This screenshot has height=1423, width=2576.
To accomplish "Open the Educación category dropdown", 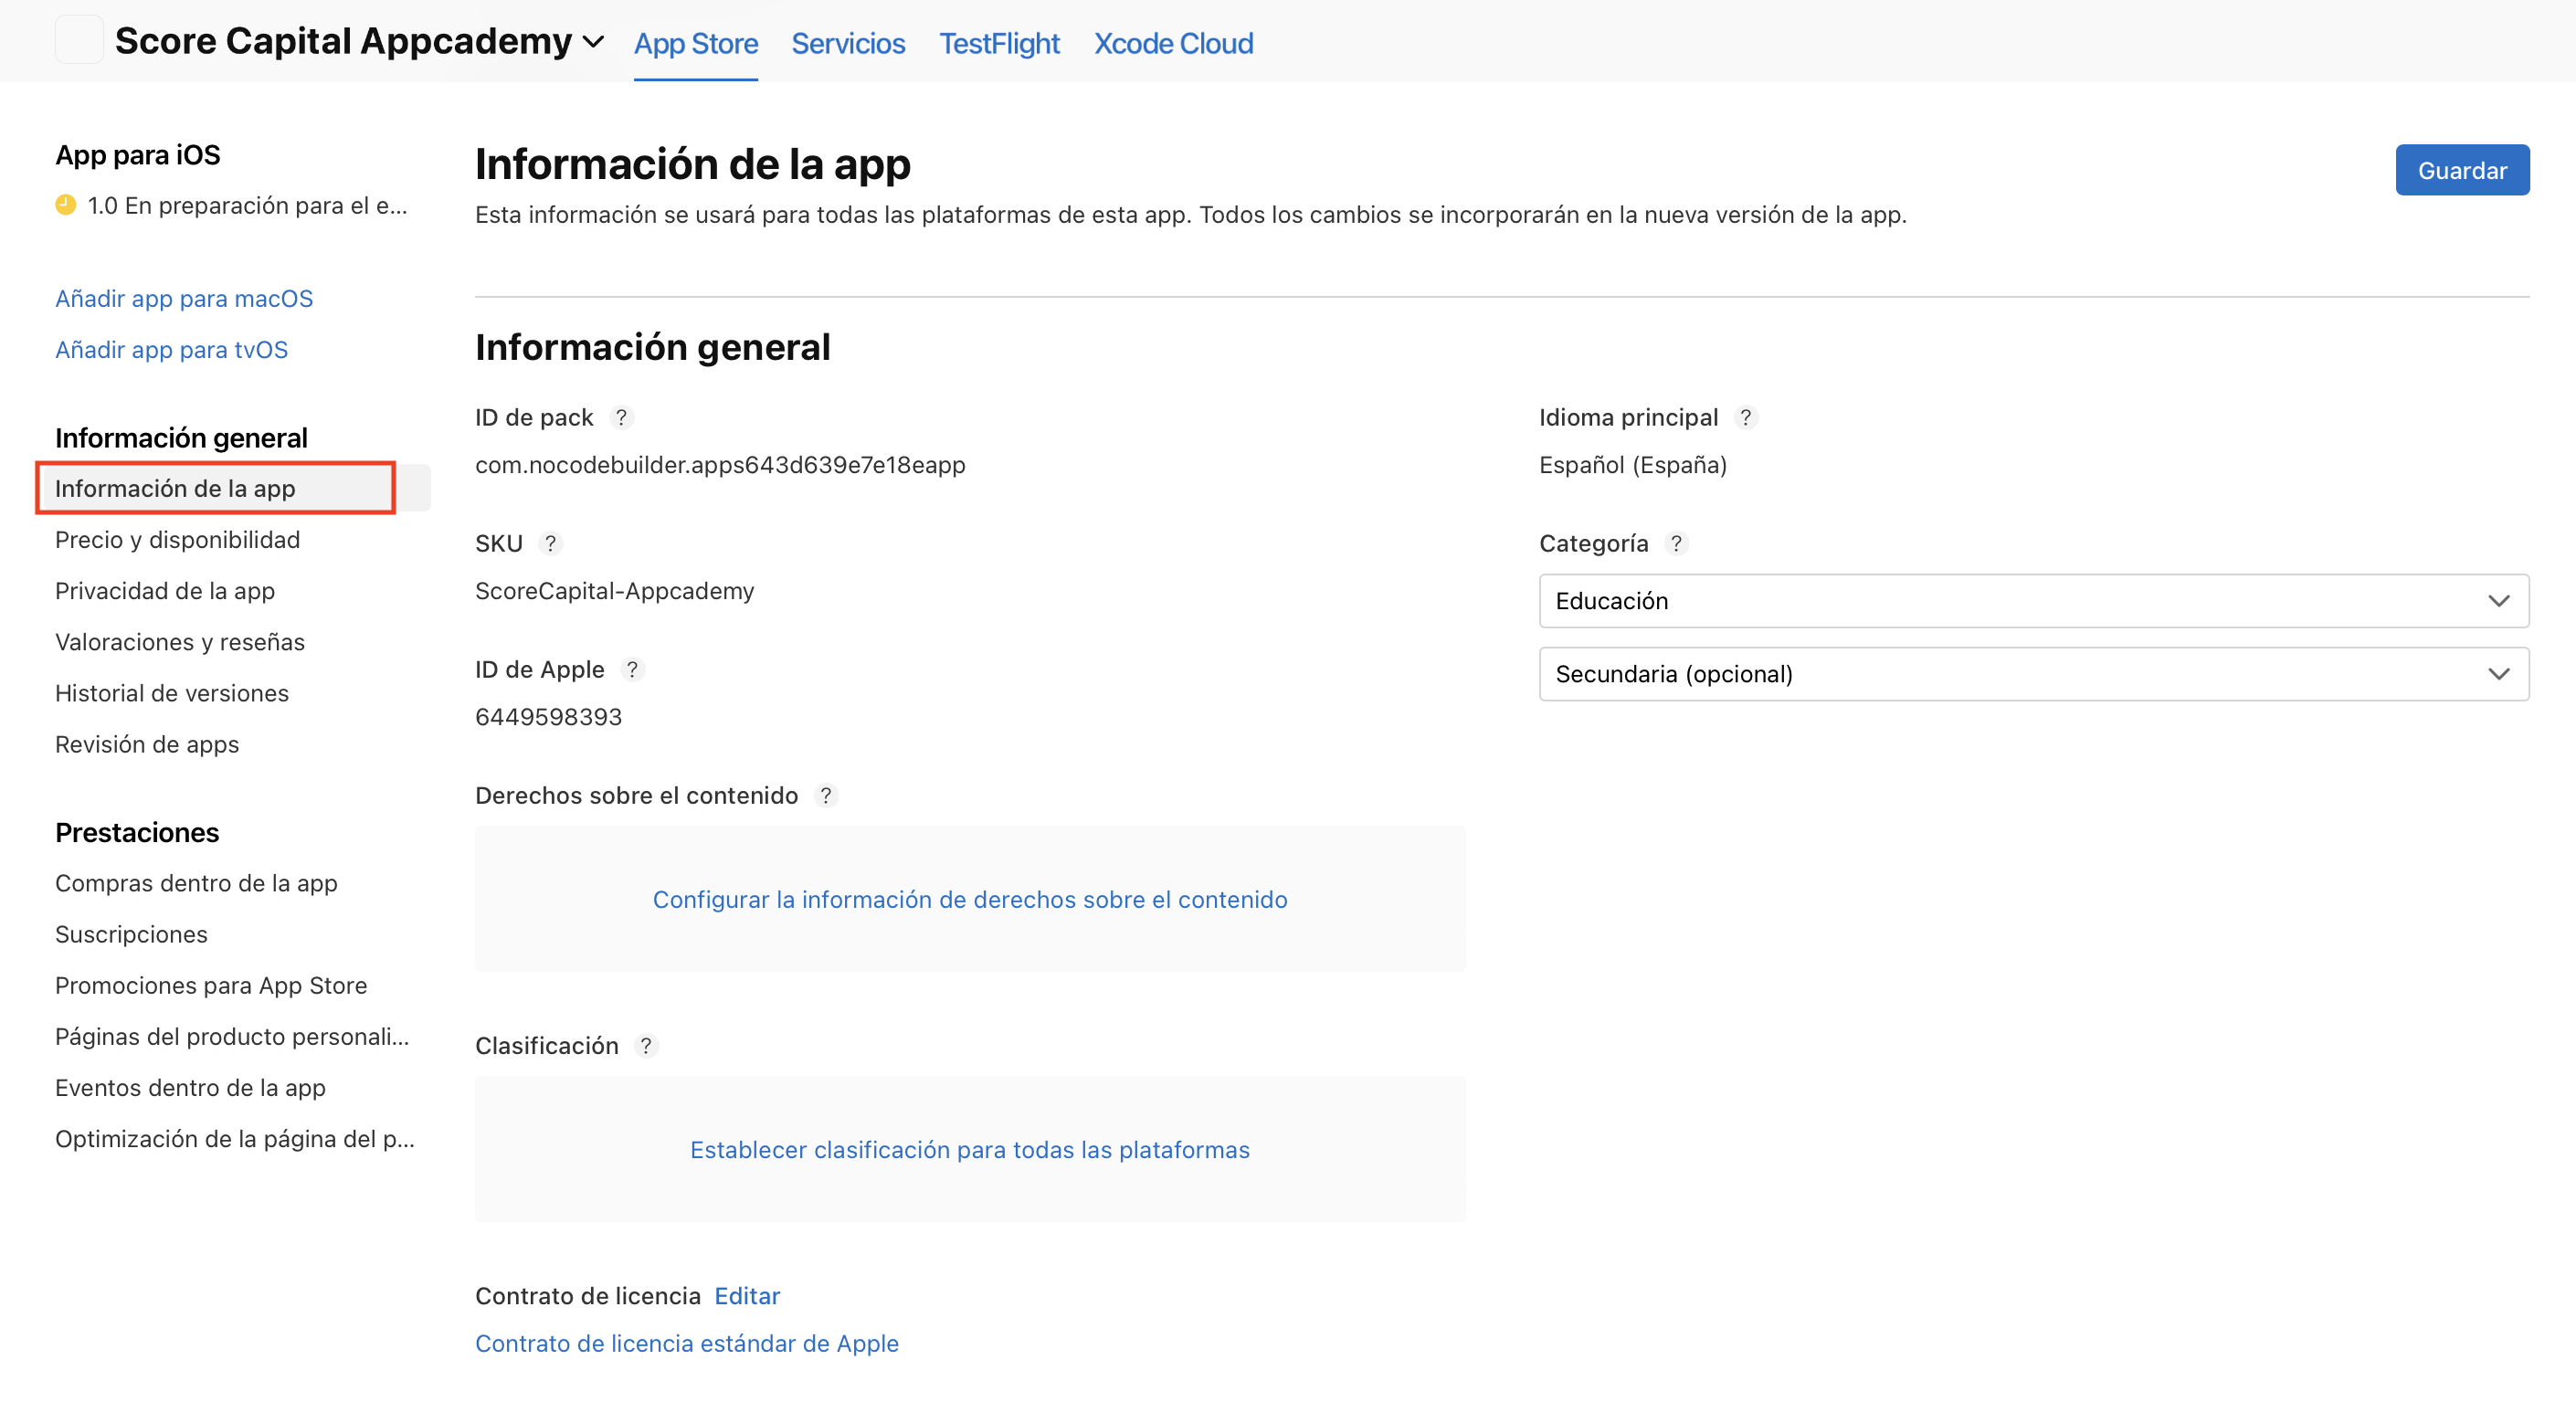I will click(x=2034, y=601).
